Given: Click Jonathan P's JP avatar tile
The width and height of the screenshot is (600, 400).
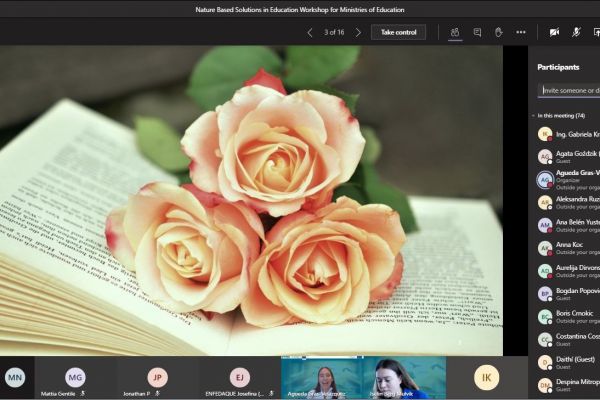Looking at the screenshot, I should [x=157, y=377].
